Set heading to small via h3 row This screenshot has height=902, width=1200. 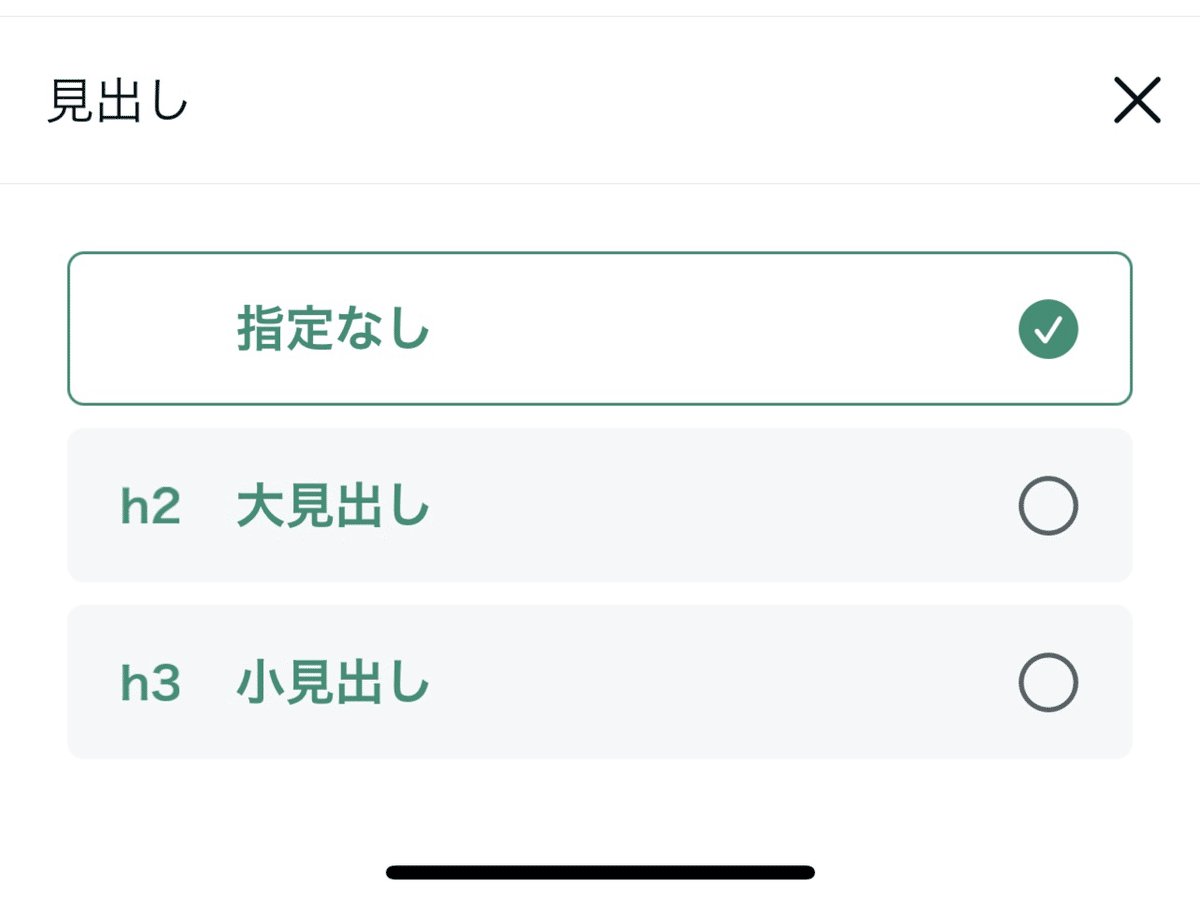tap(600, 682)
